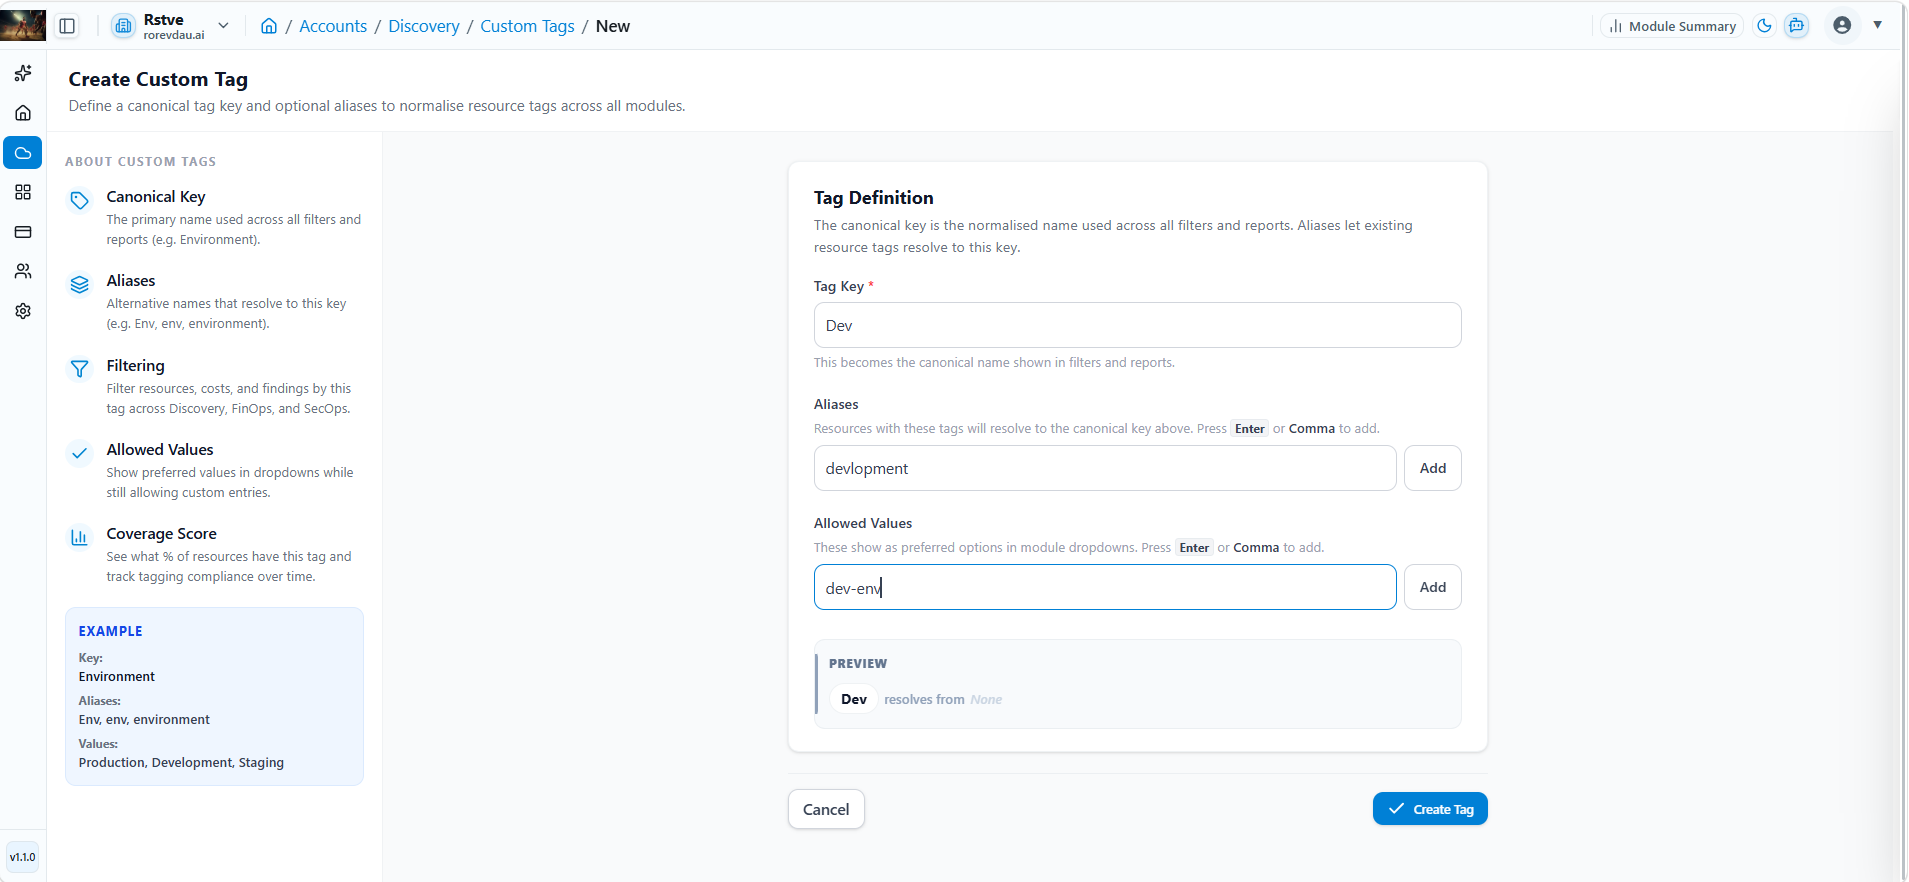The width and height of the screenshot is (1909, 882).
Task: Toggle dark mode moon icon
Action: (x=1765, y=26)
